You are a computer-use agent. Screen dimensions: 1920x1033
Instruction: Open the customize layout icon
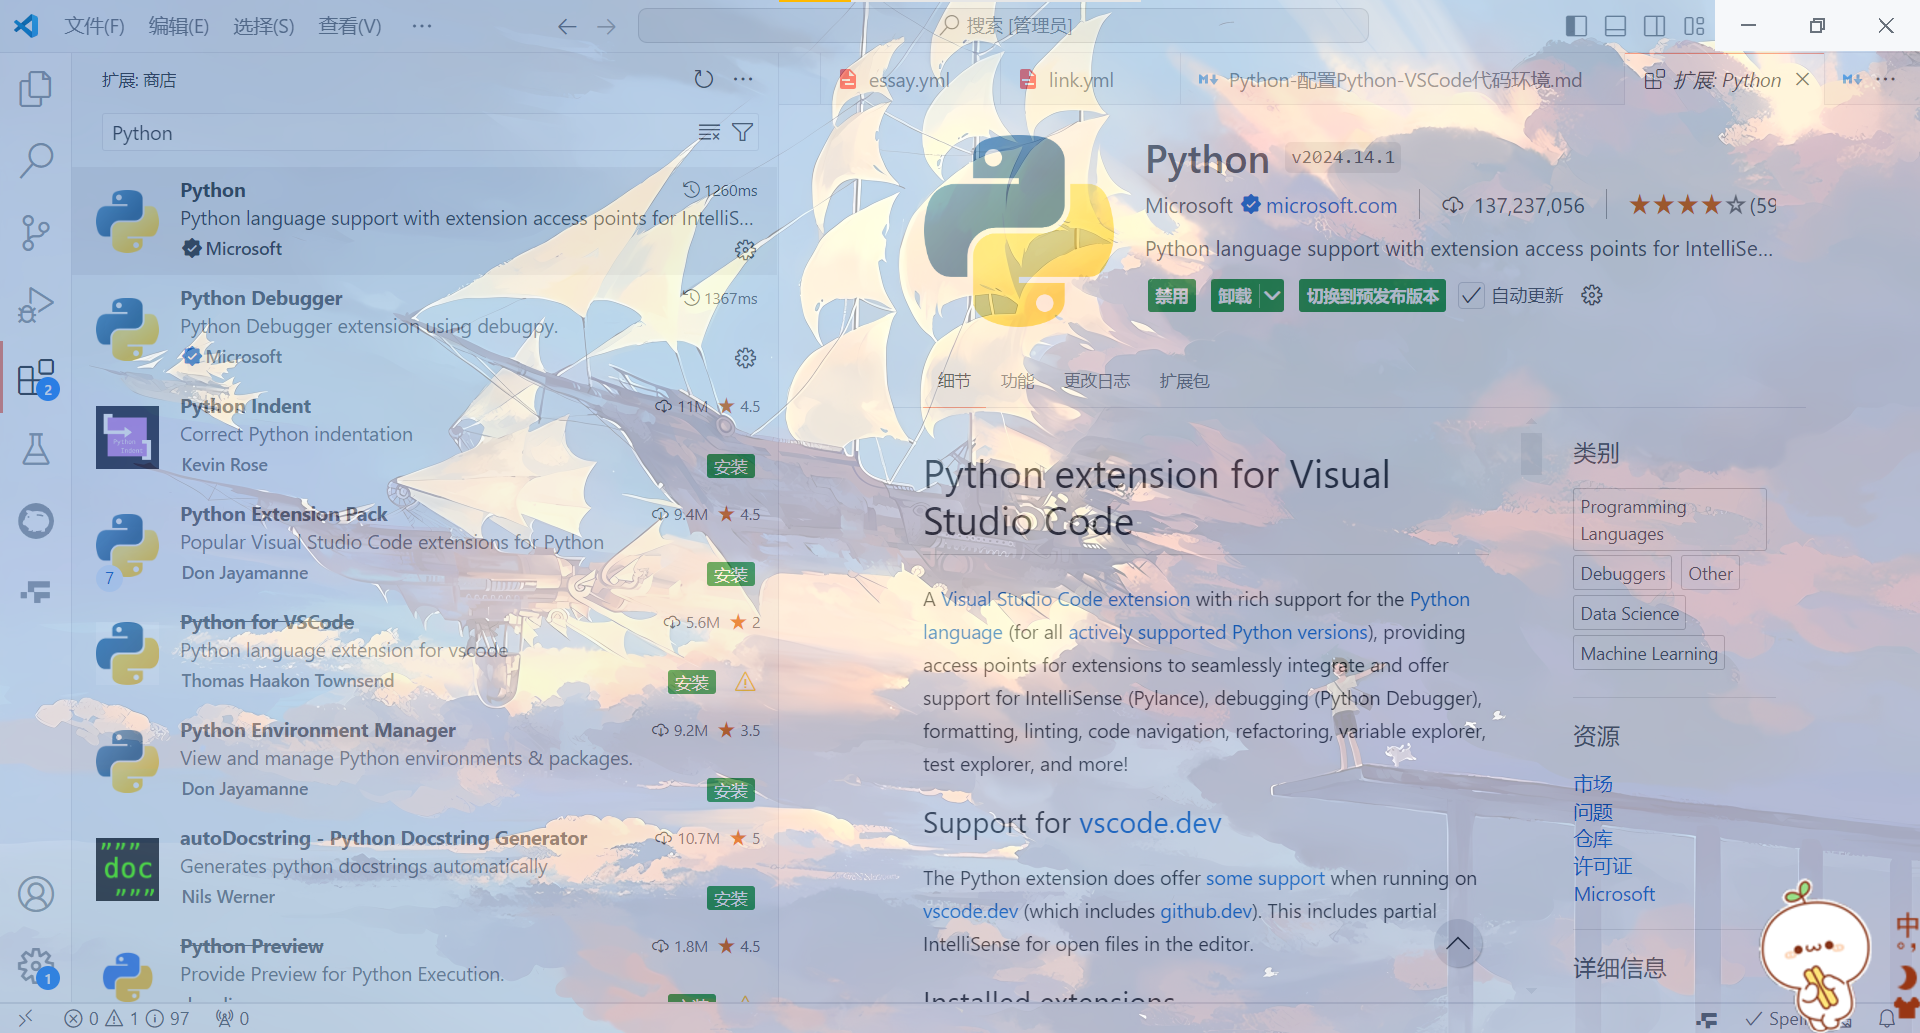click(1694, 26)
